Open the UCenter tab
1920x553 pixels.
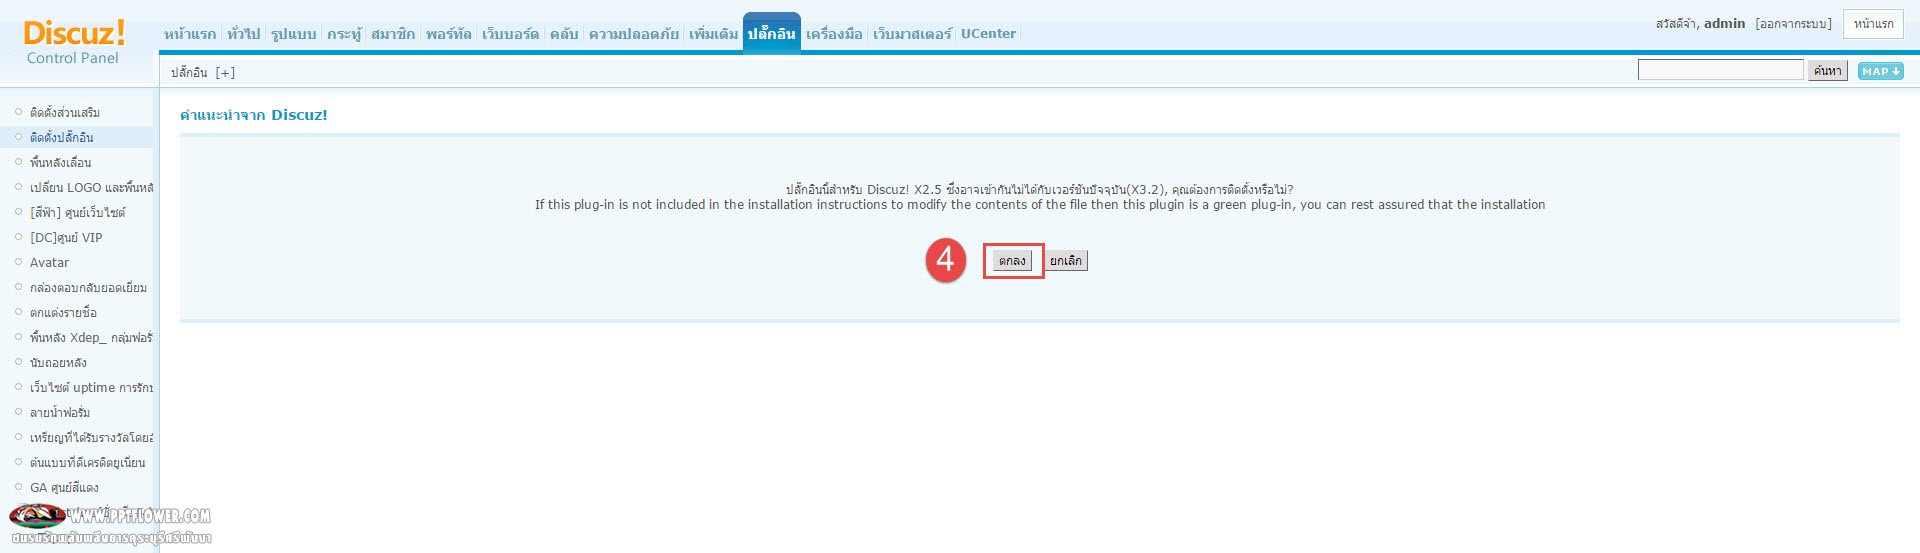coord(988,34)
